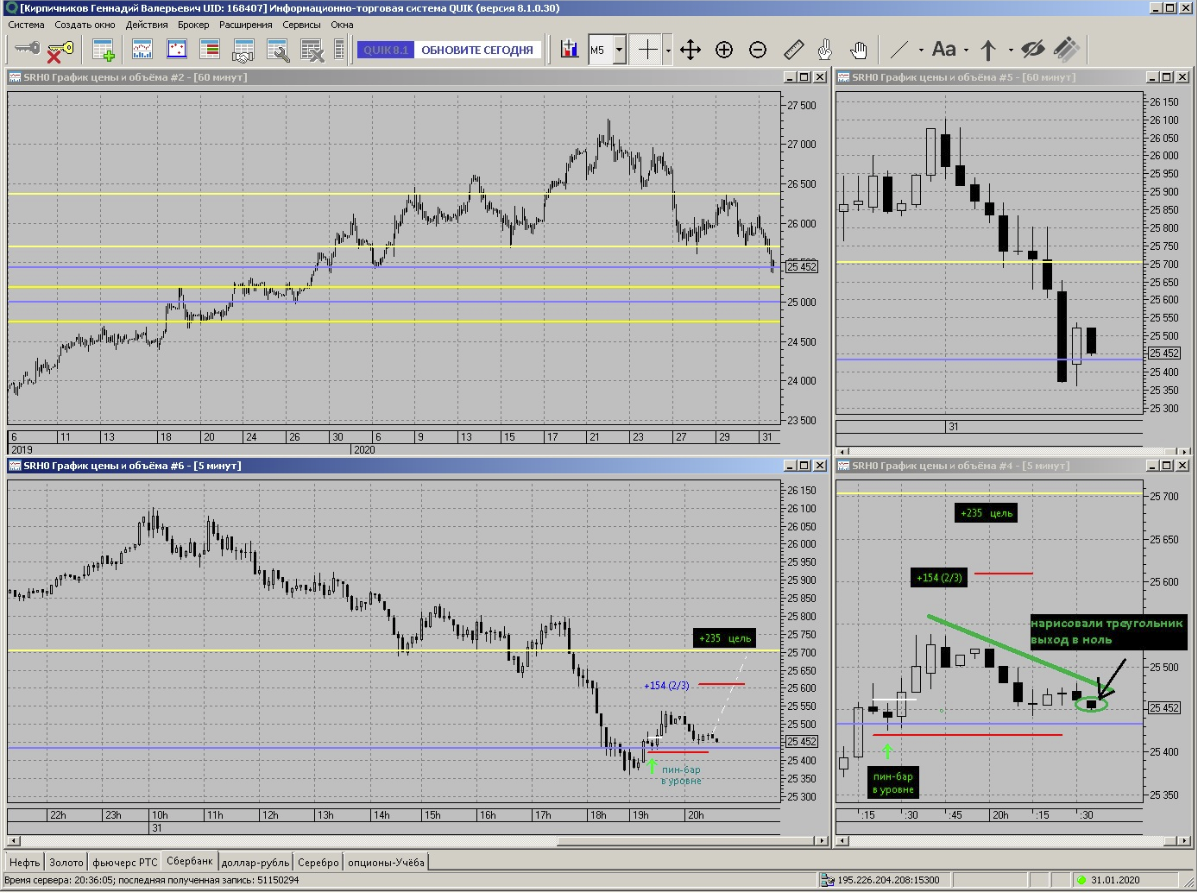Click the grey key connect icon
This screenshot has width=1197, height=893.
[x=27, y=50]
